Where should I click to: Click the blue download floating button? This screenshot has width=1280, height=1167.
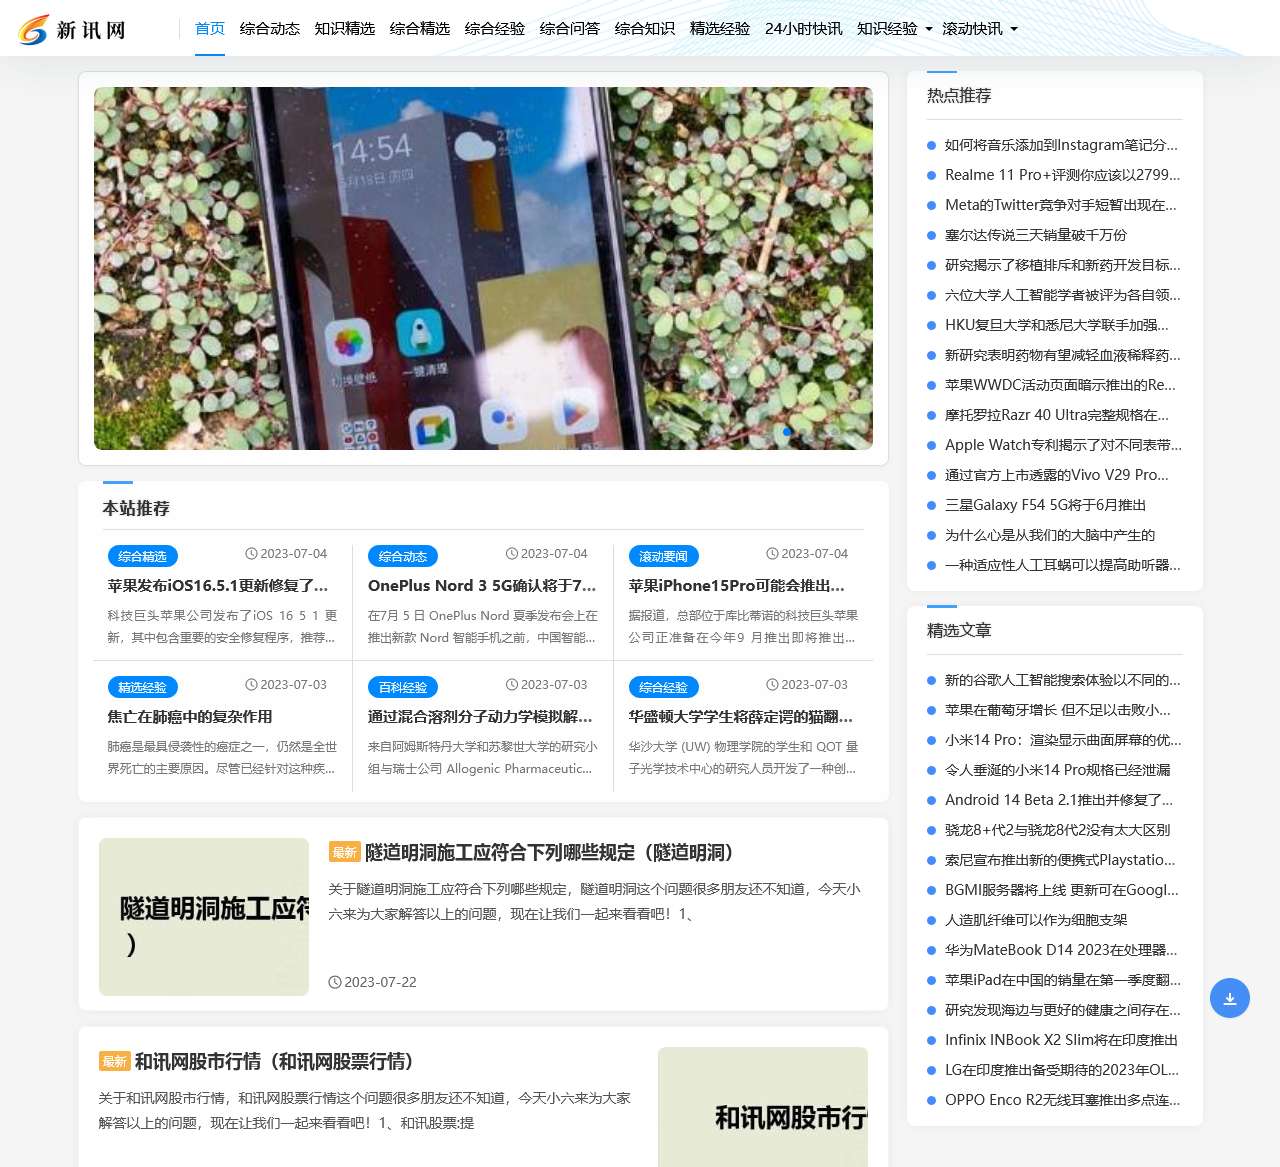point(1230,998)
